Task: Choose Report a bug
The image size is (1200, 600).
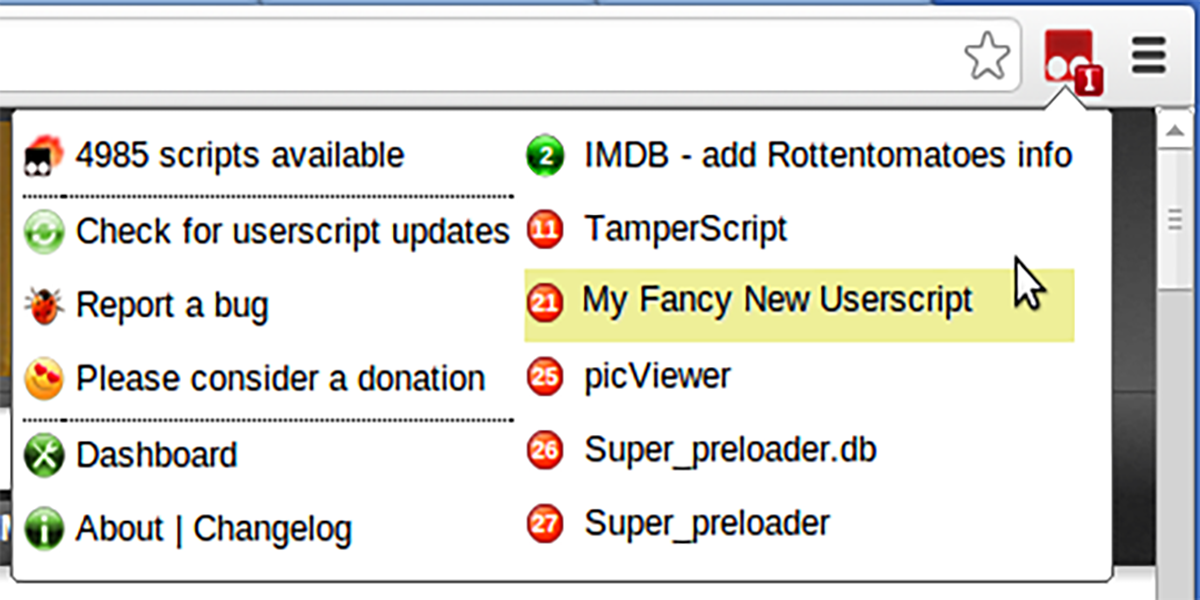Action: click(172, 306)
